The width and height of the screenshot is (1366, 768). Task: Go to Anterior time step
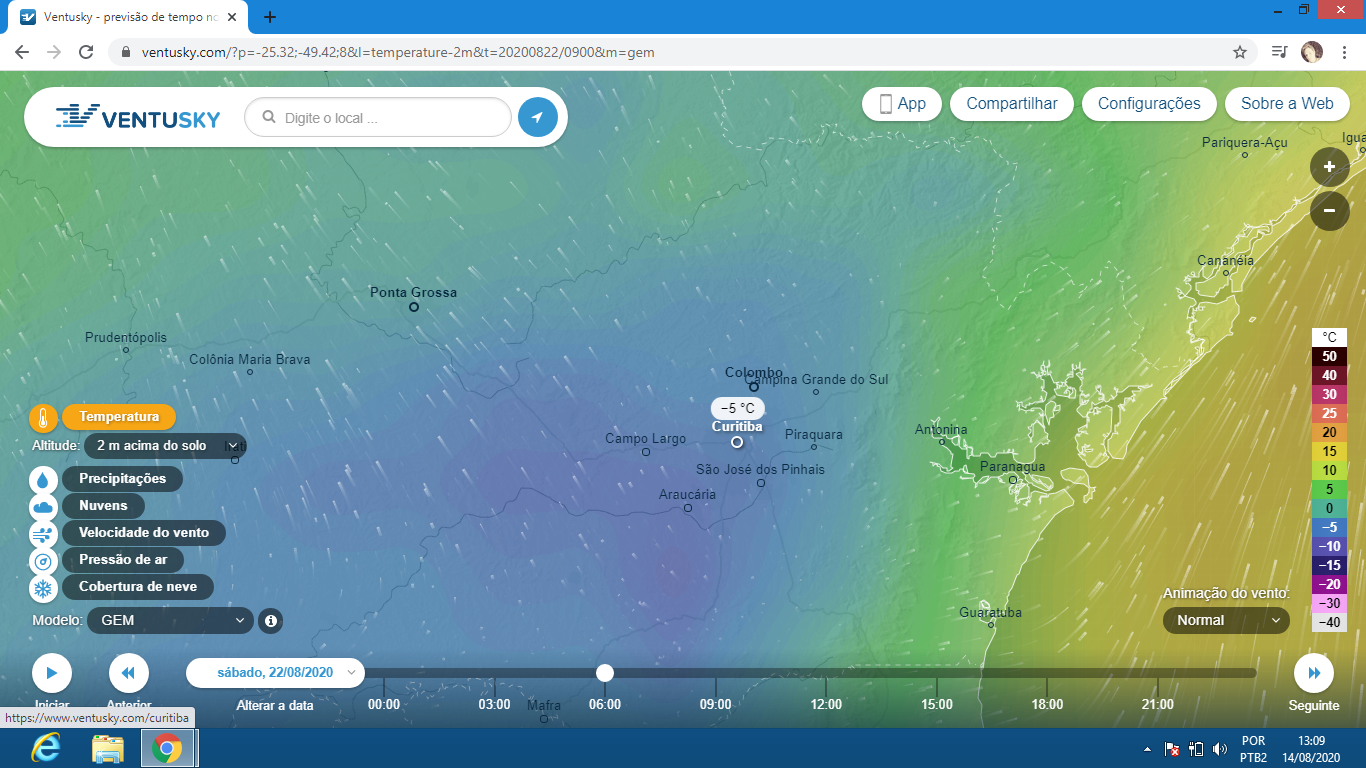pos(128,673)
